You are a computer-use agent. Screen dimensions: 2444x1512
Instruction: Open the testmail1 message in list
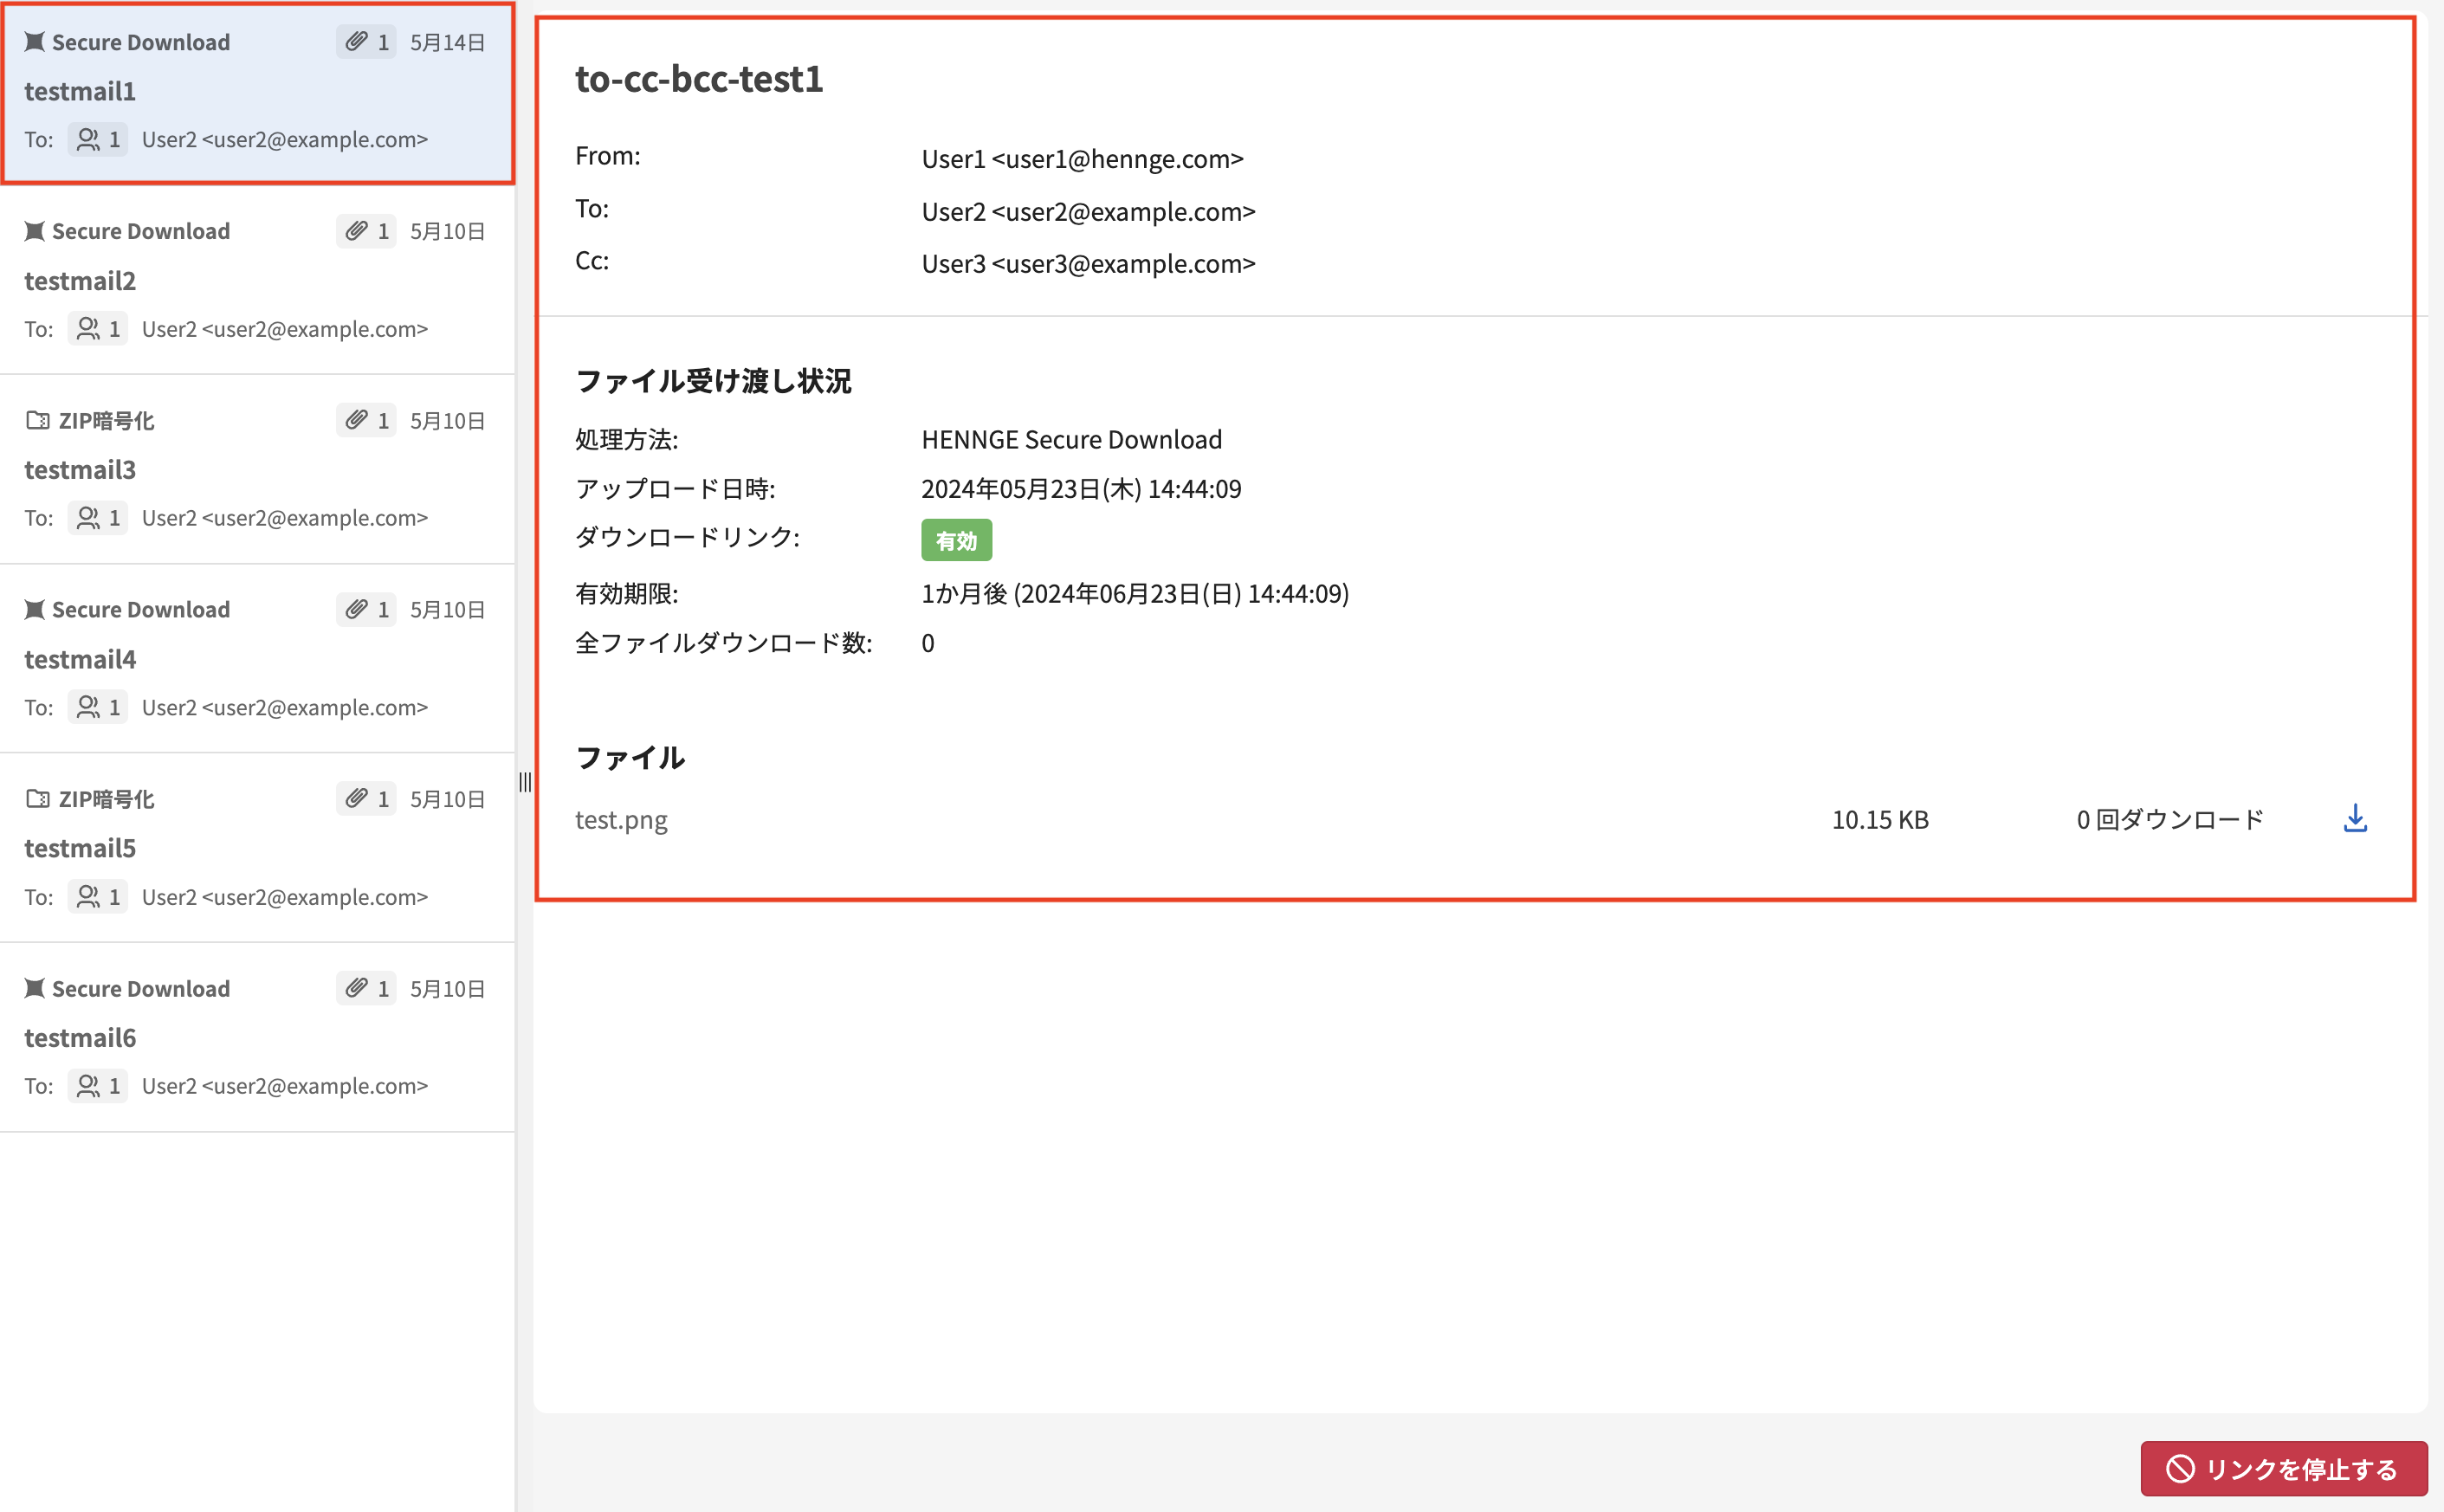[x=258, y=92]
